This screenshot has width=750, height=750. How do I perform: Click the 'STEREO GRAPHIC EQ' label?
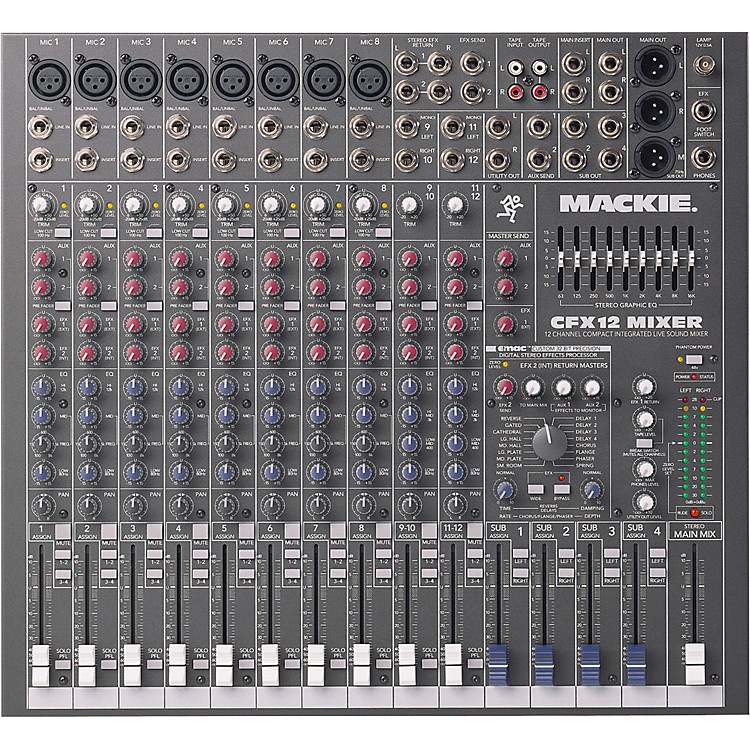coord(626,305)
